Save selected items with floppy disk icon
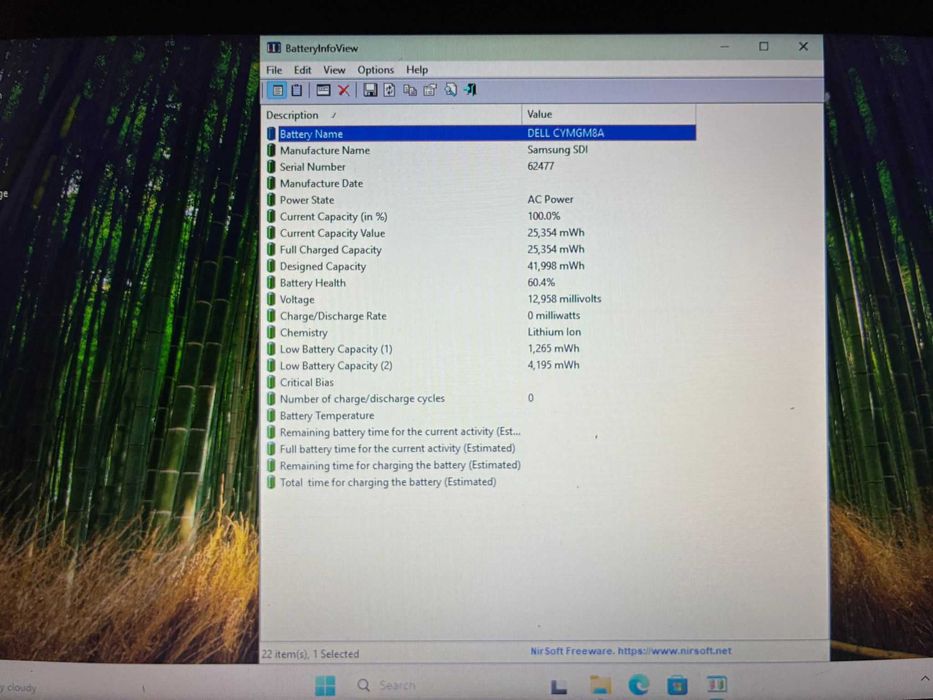Image resolution: width=933 pixels, height=700 pixels. tap(370, 90)
